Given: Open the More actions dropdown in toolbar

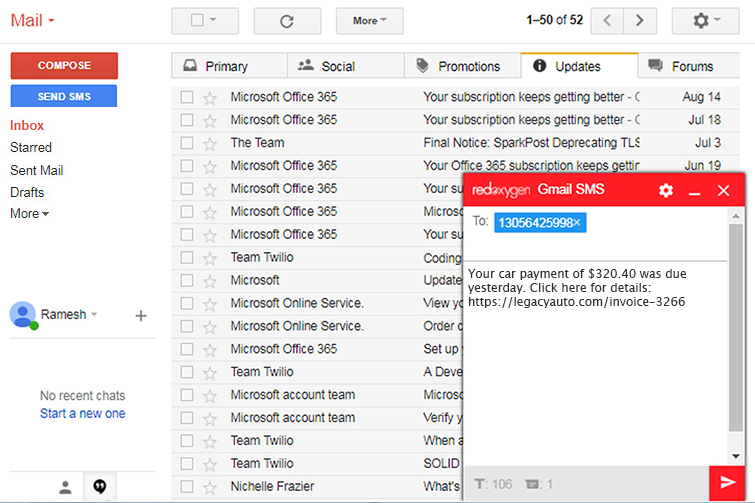Looking at the screenshot, I should coord(369,21).
